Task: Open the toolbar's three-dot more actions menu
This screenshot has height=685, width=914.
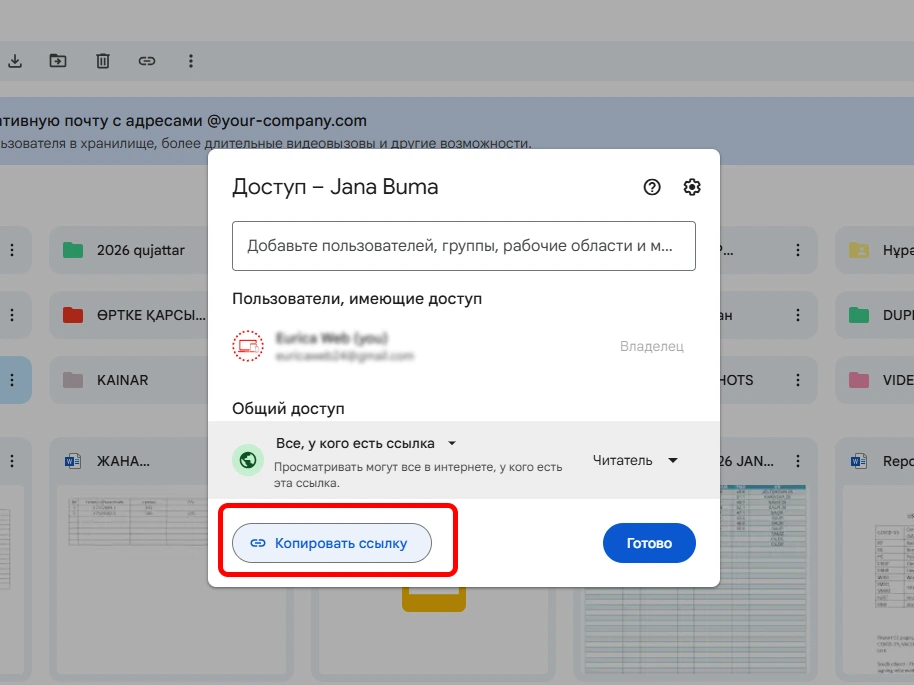Action: pyautogui.click(x=191, y=61)
